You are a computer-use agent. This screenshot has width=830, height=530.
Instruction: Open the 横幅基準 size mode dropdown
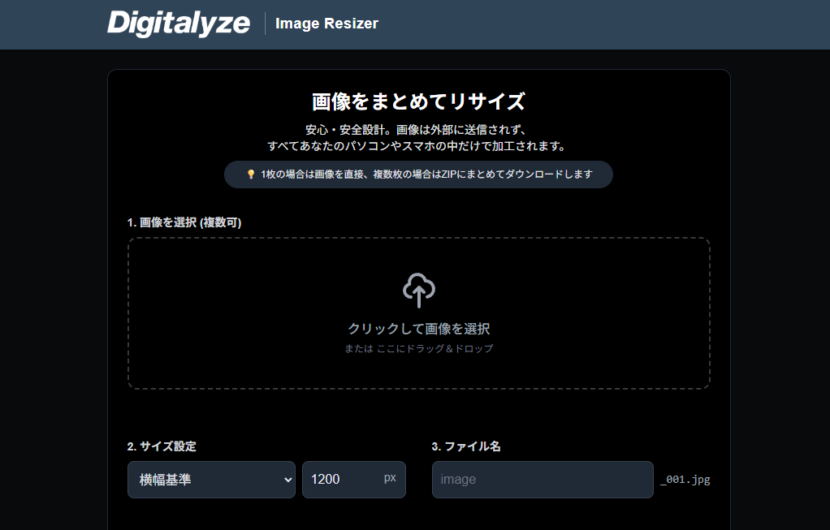tap(210, 479)
